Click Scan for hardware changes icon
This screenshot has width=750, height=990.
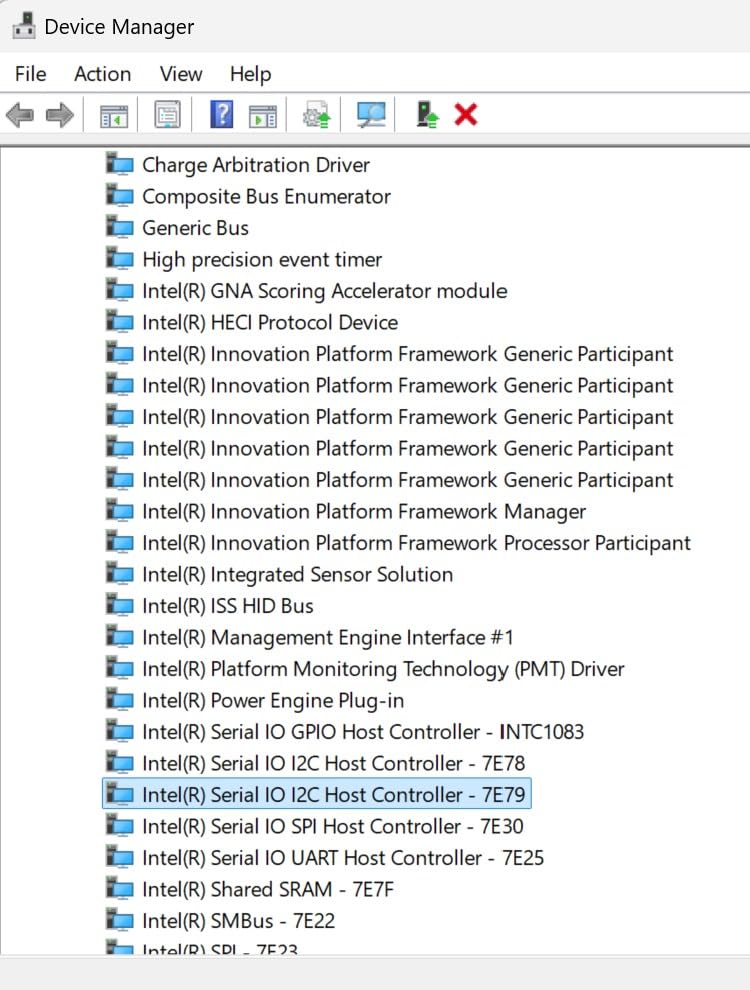click(x=371, y=115)
